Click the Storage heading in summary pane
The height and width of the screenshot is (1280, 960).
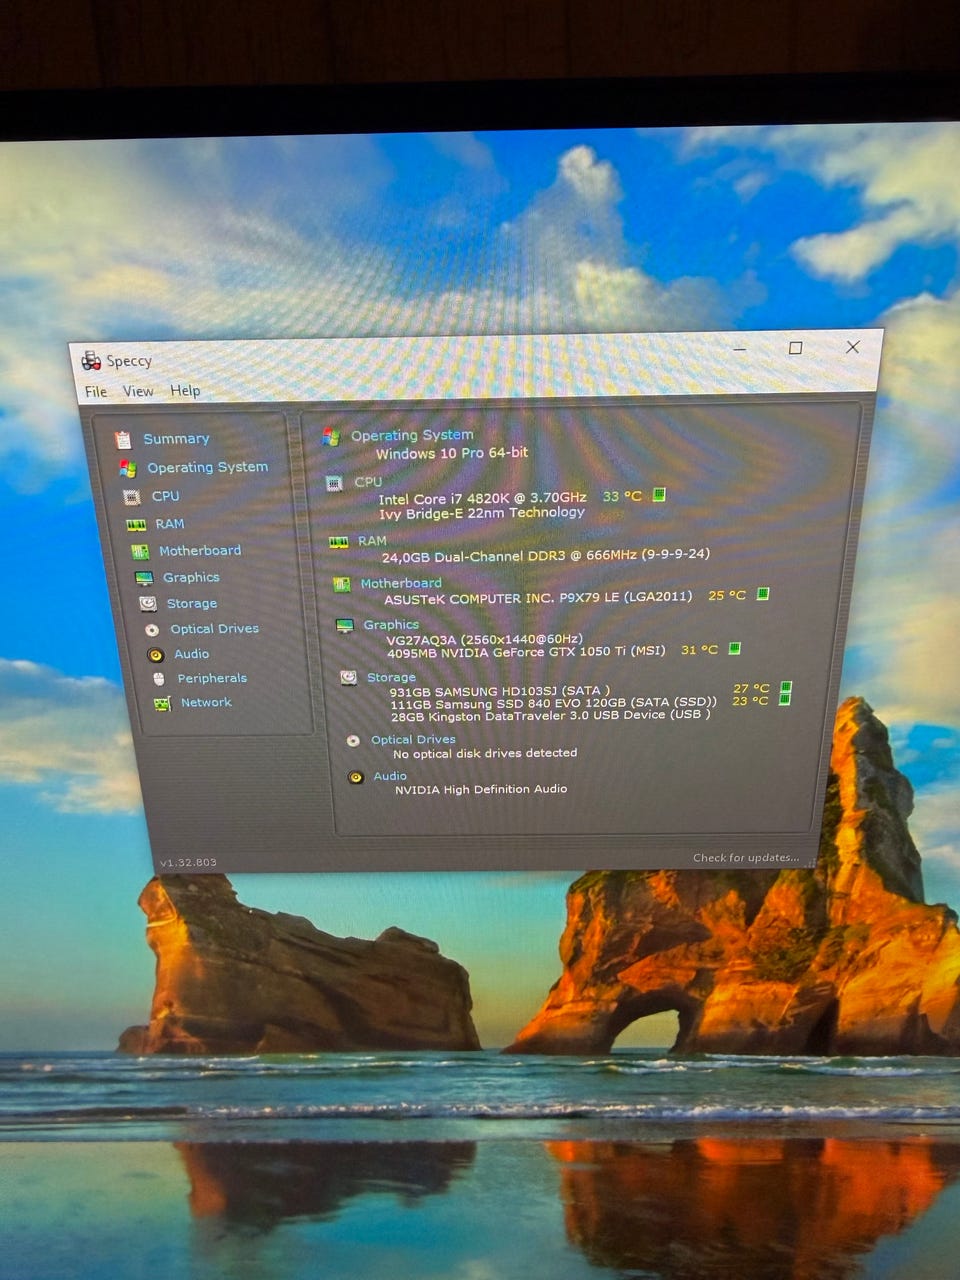(x=391, y=677)
